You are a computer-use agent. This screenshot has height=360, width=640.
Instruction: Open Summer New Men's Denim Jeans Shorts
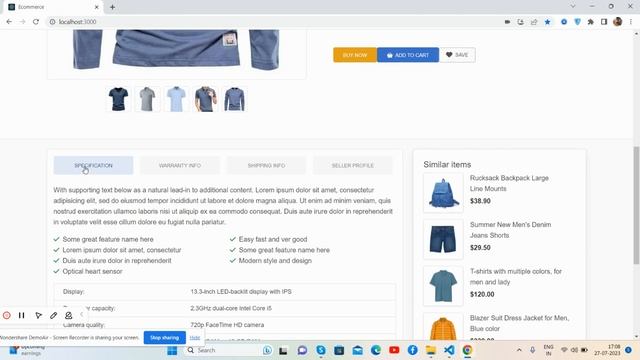click(x=510, y=230)
